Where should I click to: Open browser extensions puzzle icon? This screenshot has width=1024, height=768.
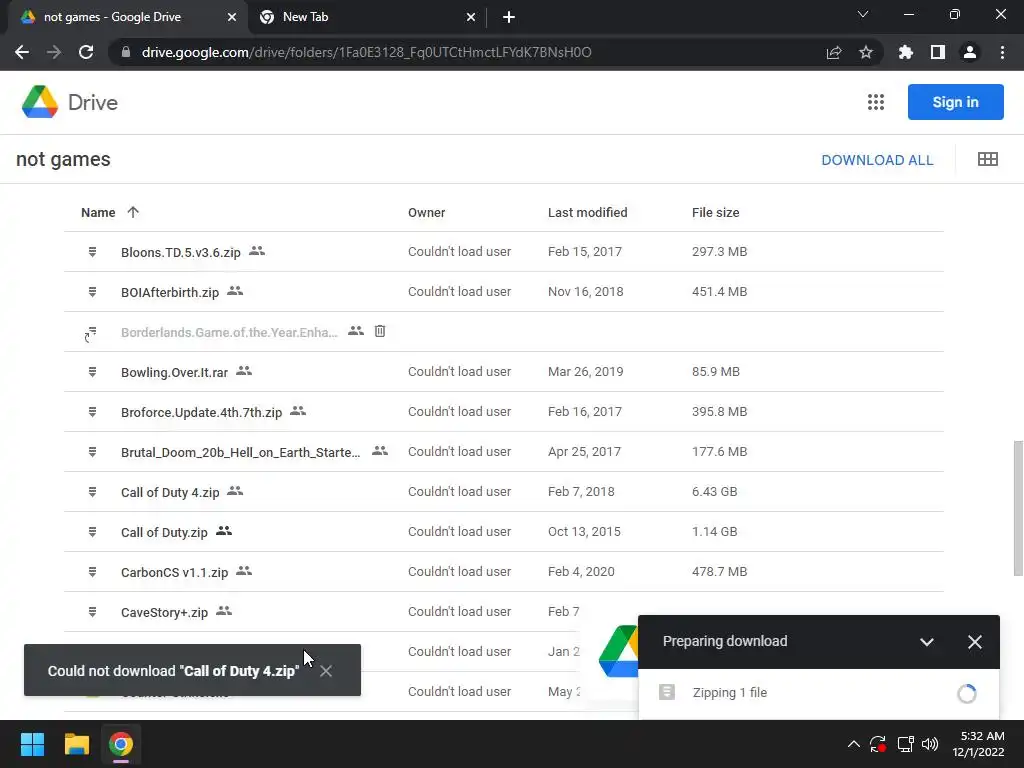(906, 52)
